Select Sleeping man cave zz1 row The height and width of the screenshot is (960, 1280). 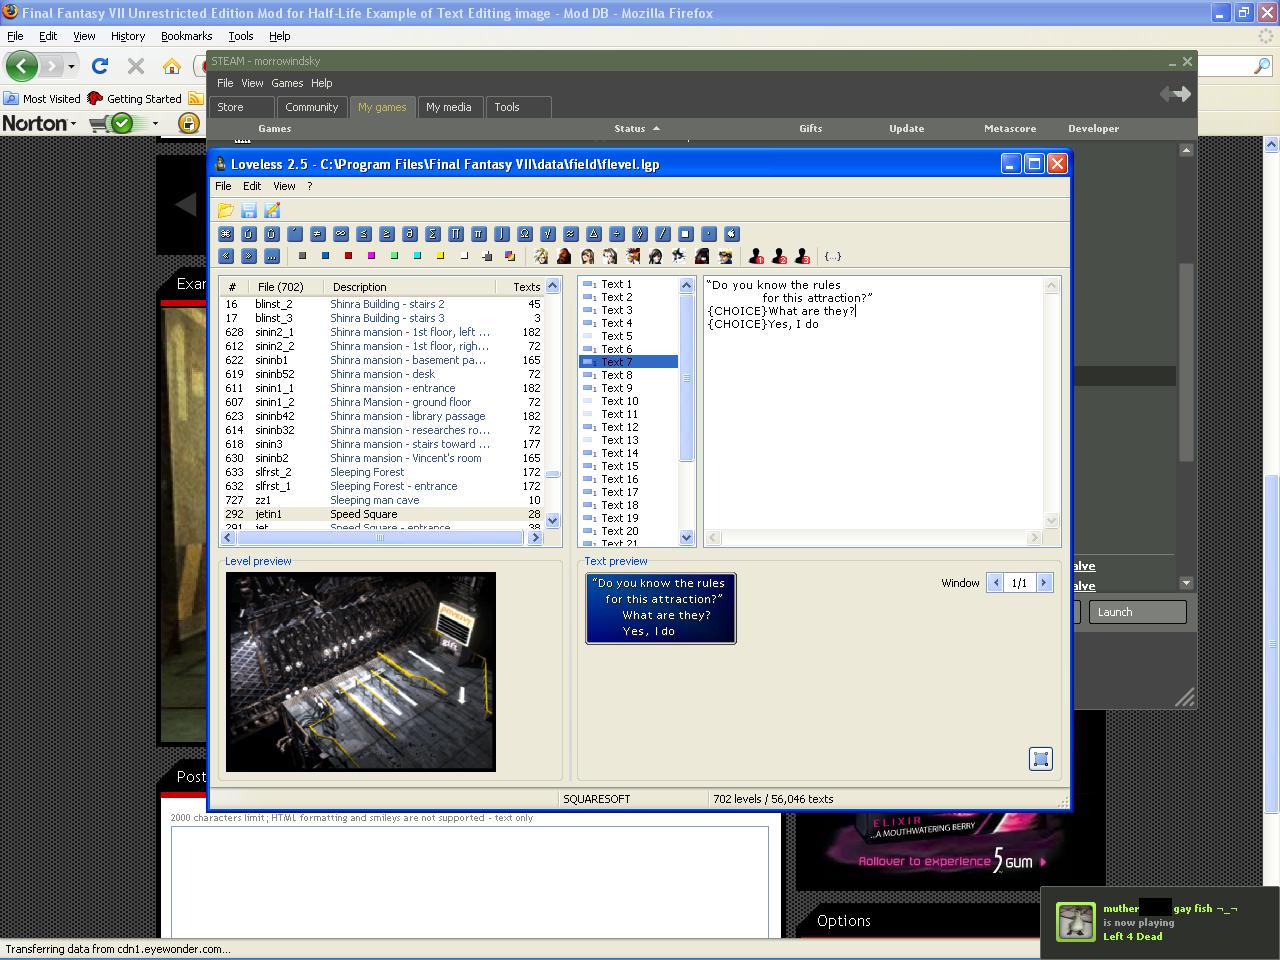382,500
